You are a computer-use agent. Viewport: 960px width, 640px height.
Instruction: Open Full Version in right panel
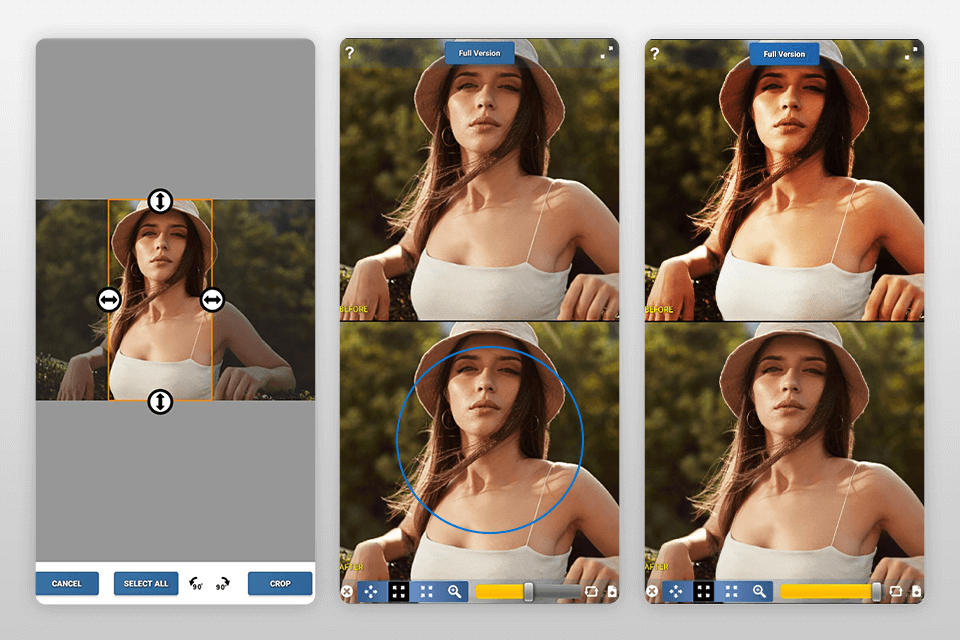784,54
